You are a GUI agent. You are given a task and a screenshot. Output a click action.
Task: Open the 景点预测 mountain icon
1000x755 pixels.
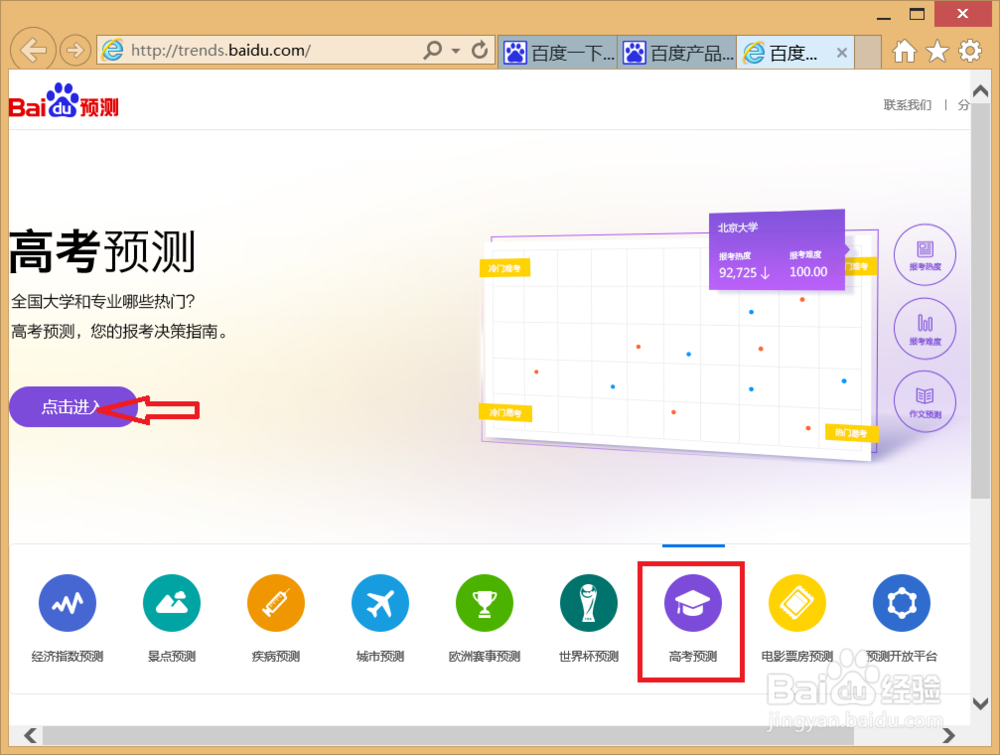click(172, 603)
